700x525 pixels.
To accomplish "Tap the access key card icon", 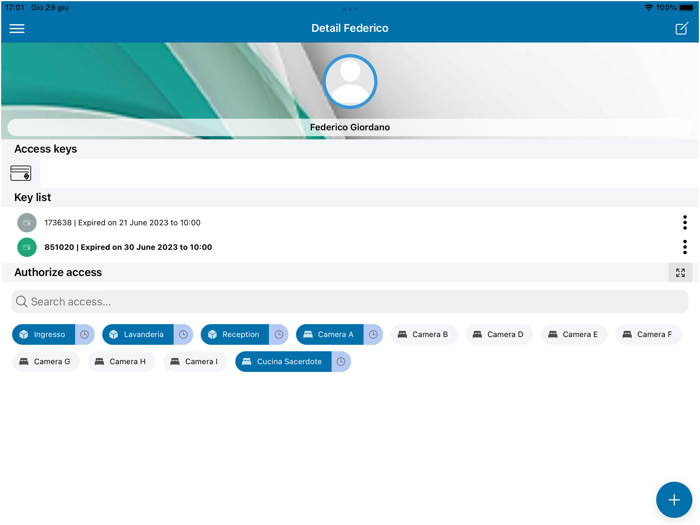I will [x=21, y=173].
